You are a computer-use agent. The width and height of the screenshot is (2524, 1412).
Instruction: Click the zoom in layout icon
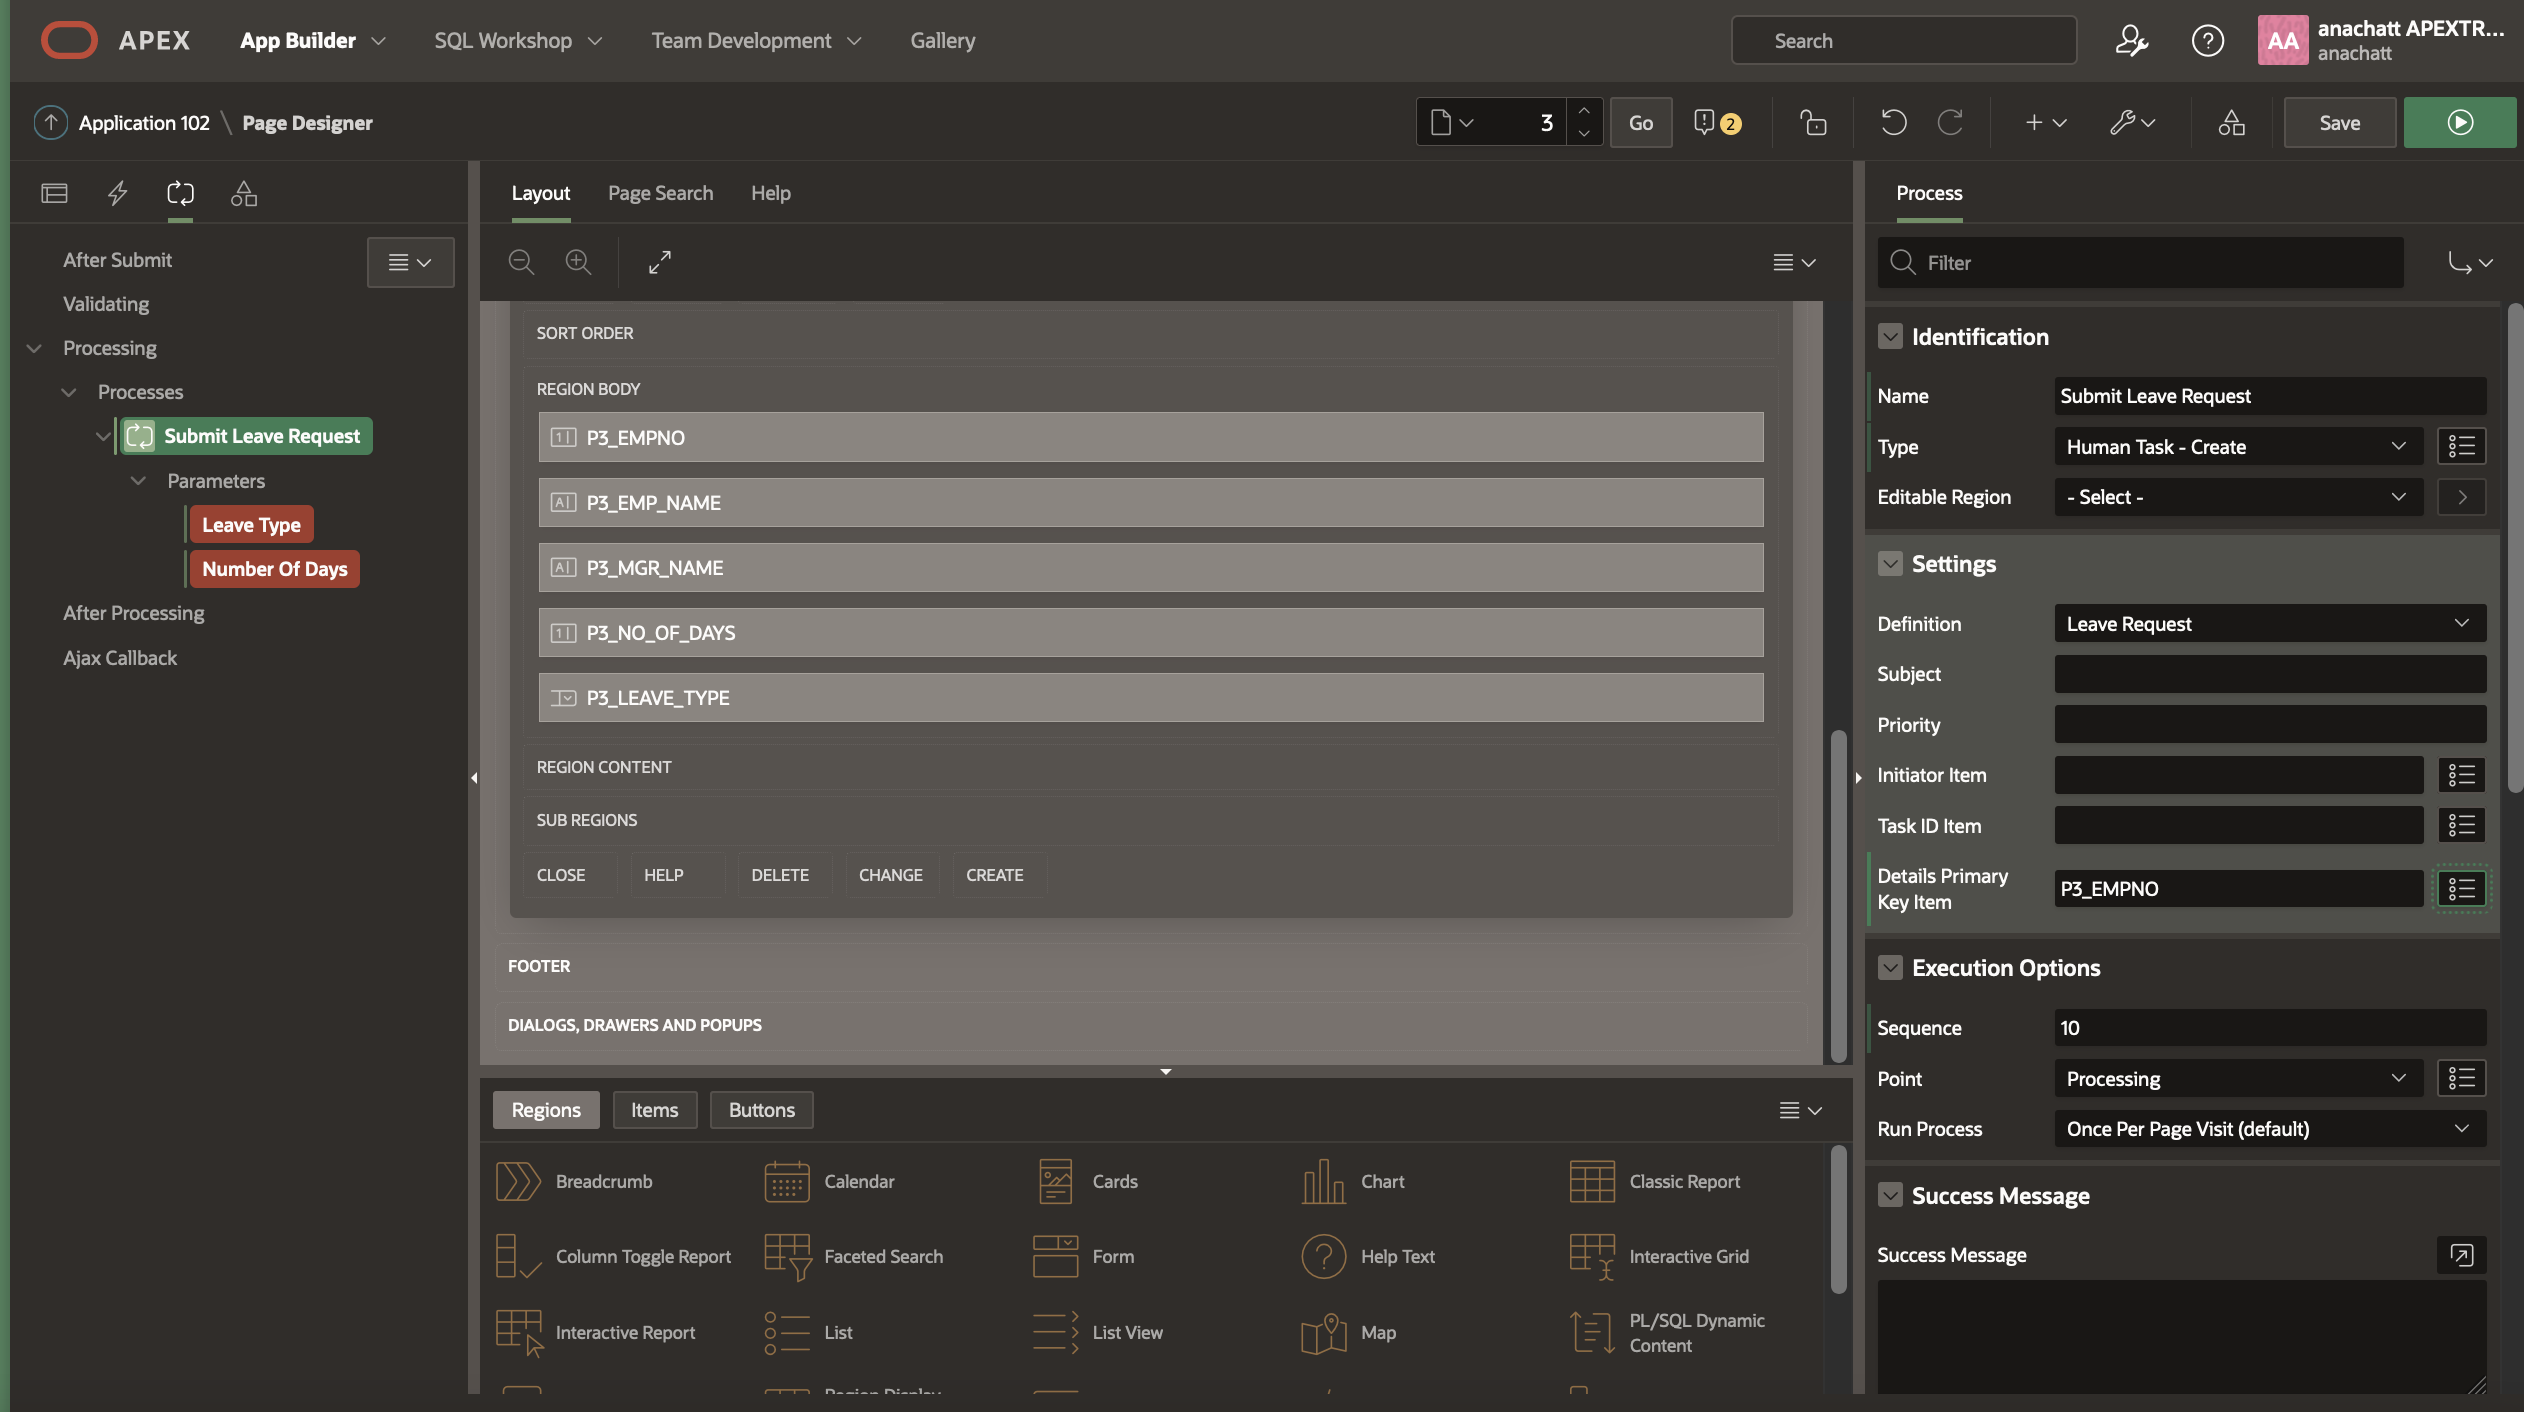click(578, 262)
